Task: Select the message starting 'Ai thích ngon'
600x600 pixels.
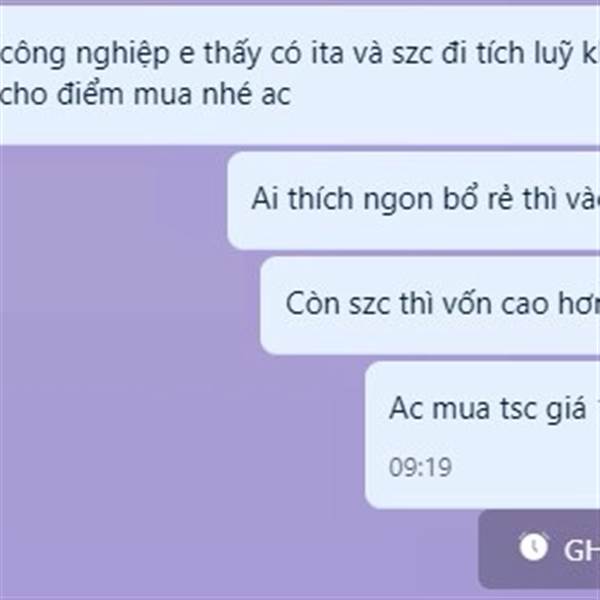Action: [414, 200]
